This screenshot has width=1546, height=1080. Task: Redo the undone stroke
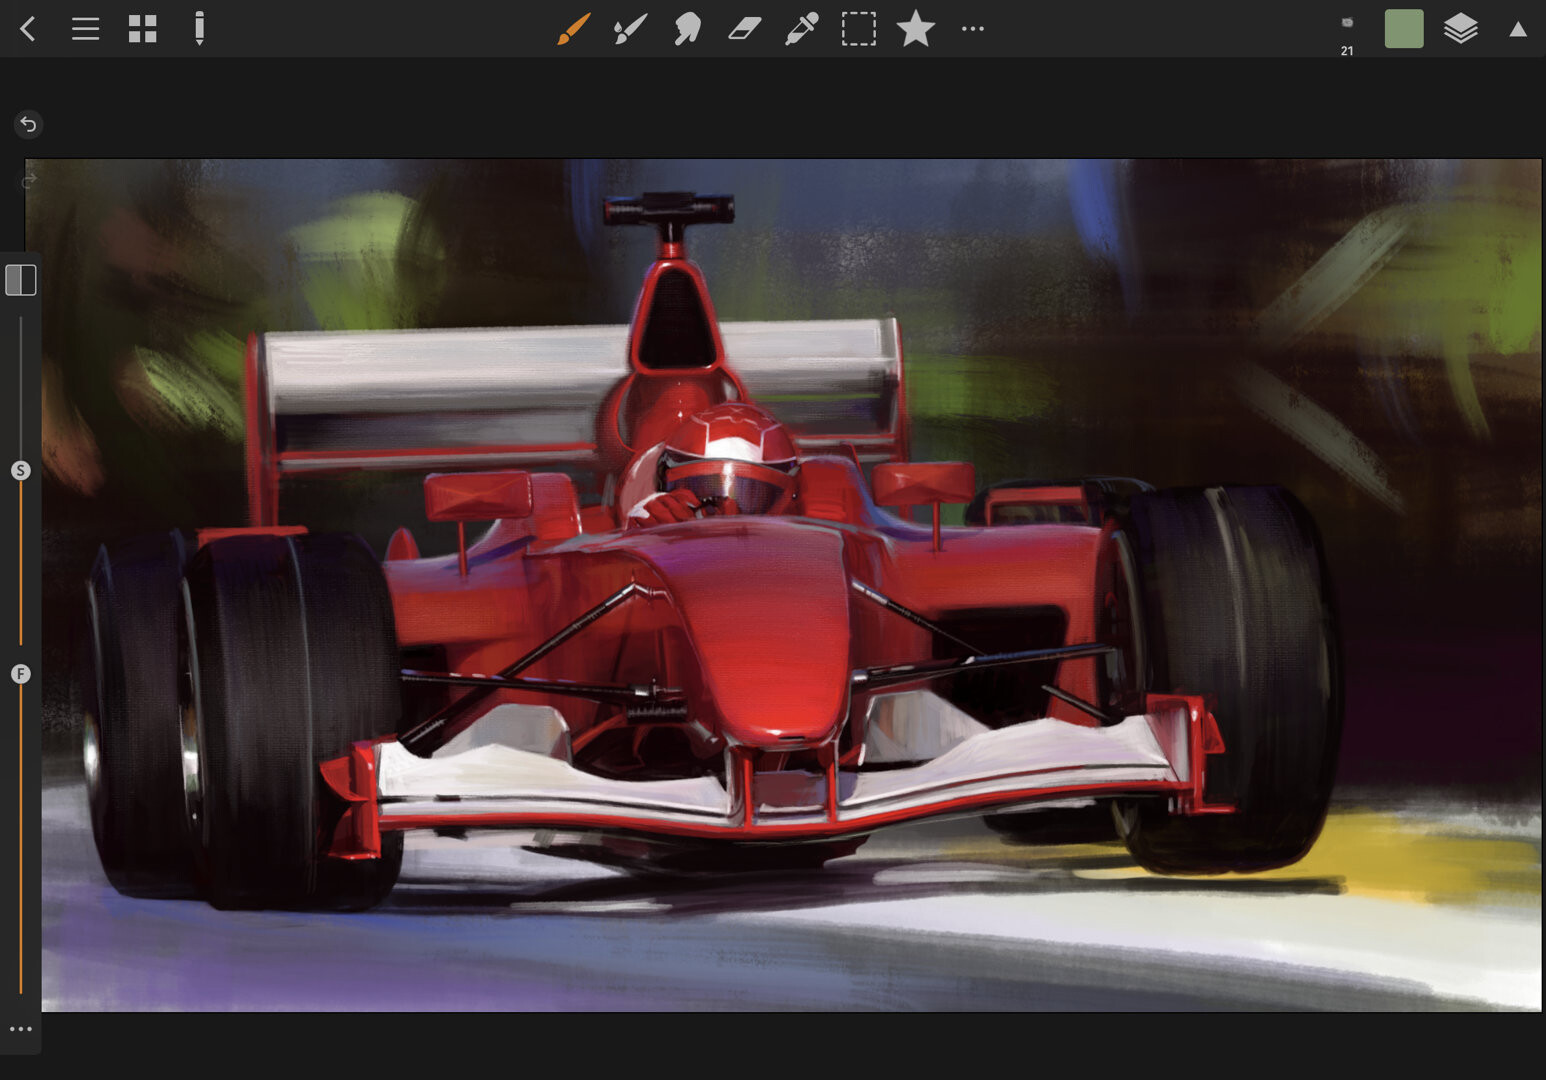(x=28, y=181)
